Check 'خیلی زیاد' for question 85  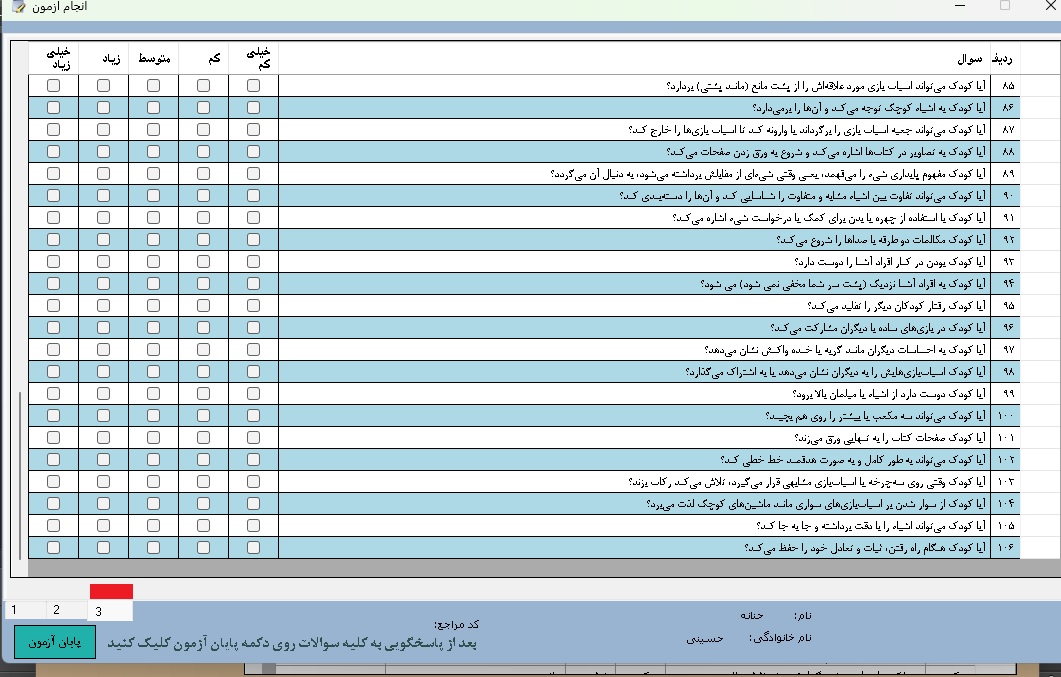pyautogui.click(x=54, y=86)
